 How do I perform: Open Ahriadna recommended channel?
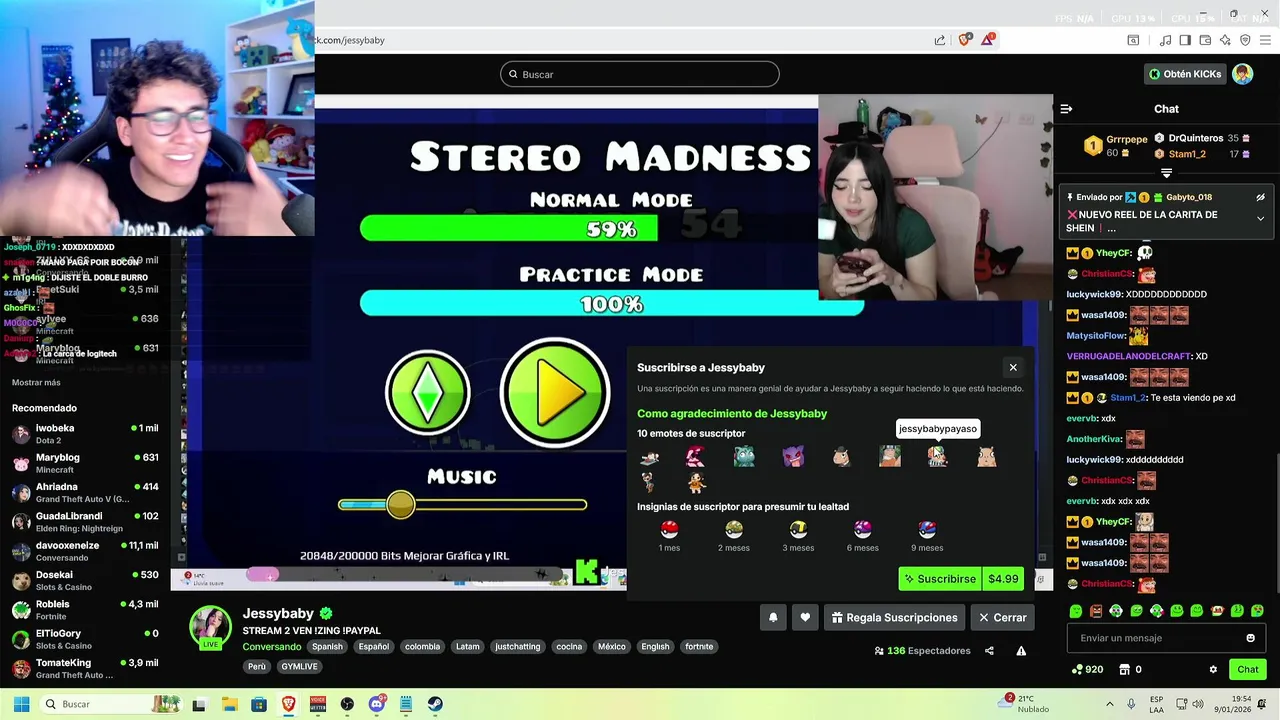[85, 492]
